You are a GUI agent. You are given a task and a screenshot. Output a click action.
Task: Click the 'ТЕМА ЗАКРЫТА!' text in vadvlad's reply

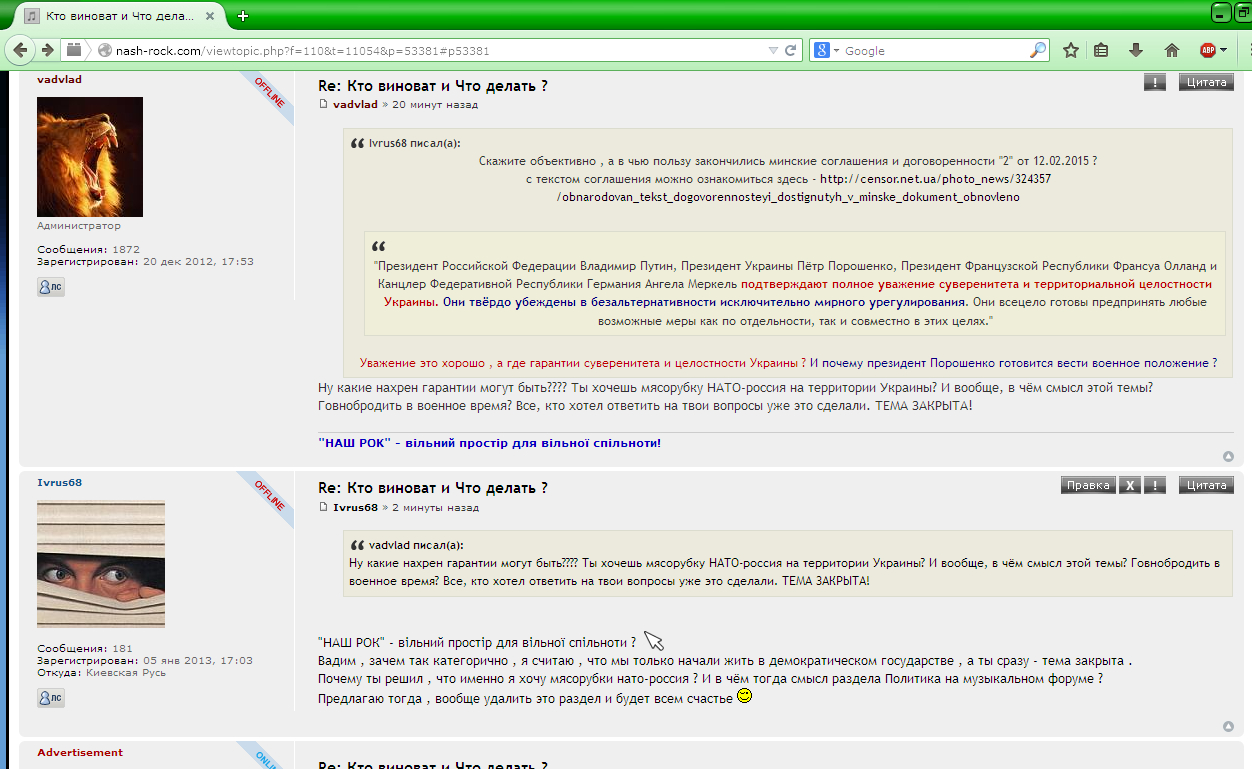[924, 407]
